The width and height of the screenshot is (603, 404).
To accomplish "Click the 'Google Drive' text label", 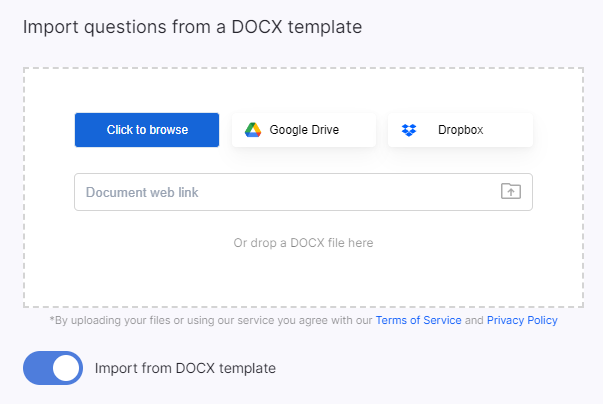I will pos(305,130).
